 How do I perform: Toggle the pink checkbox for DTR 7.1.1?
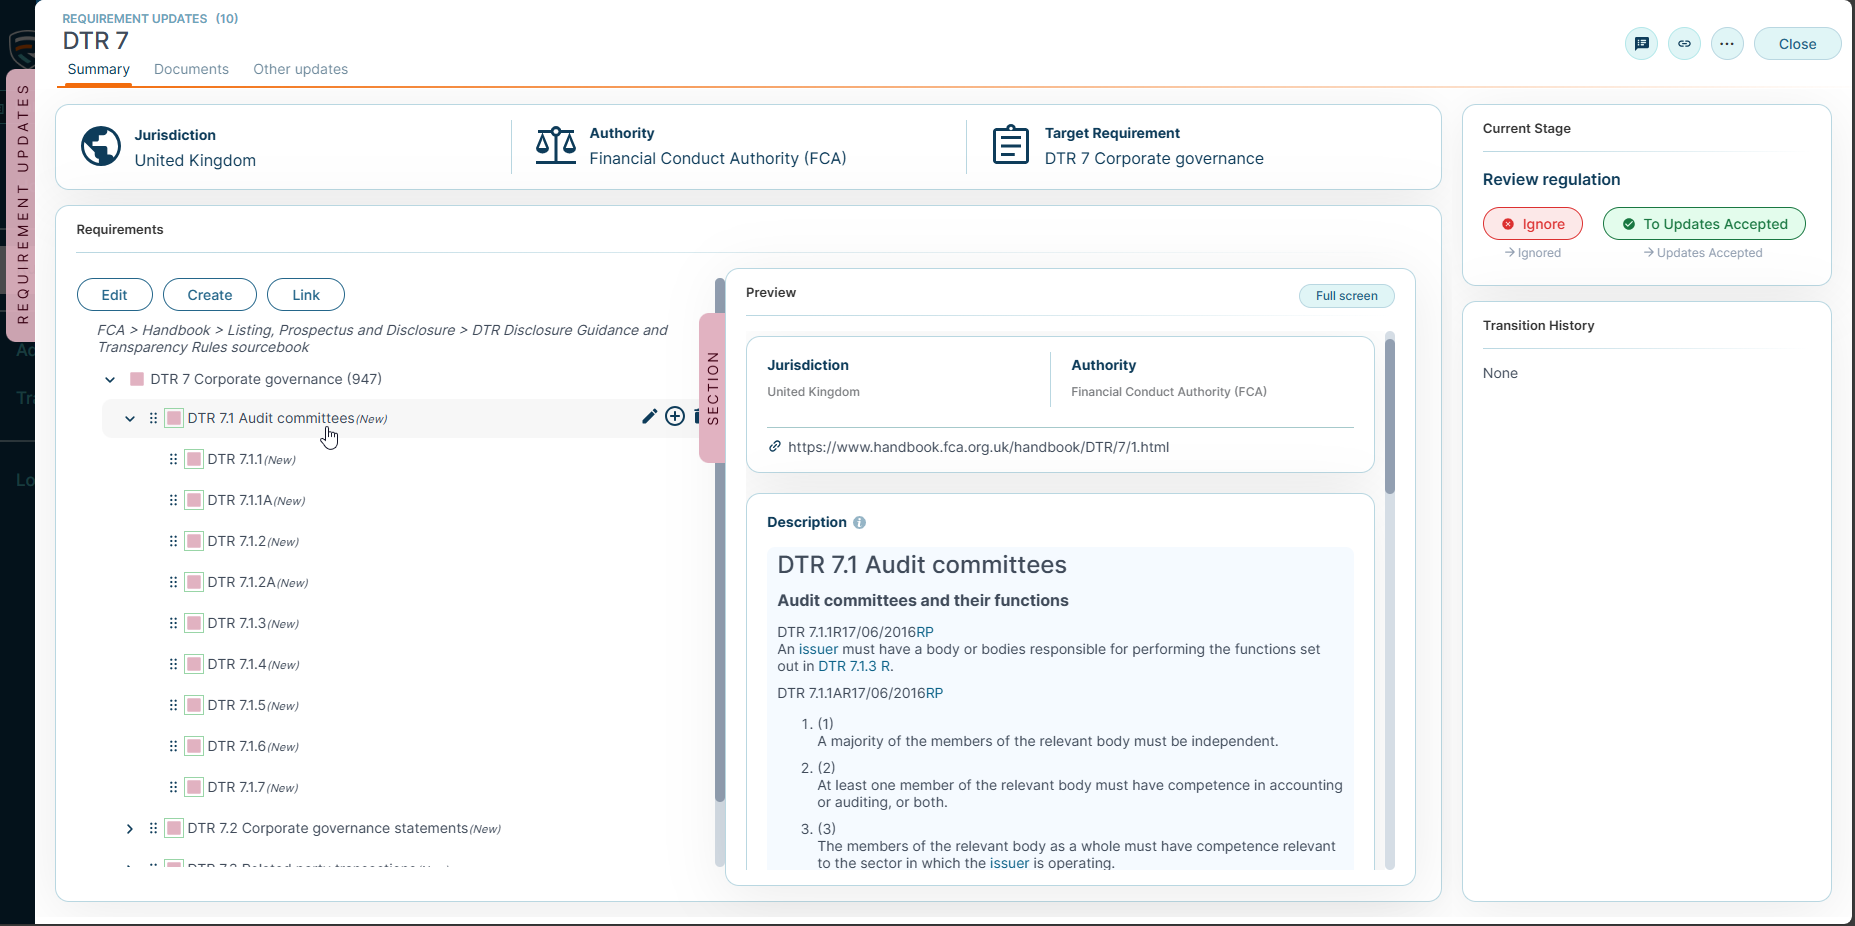194,459
